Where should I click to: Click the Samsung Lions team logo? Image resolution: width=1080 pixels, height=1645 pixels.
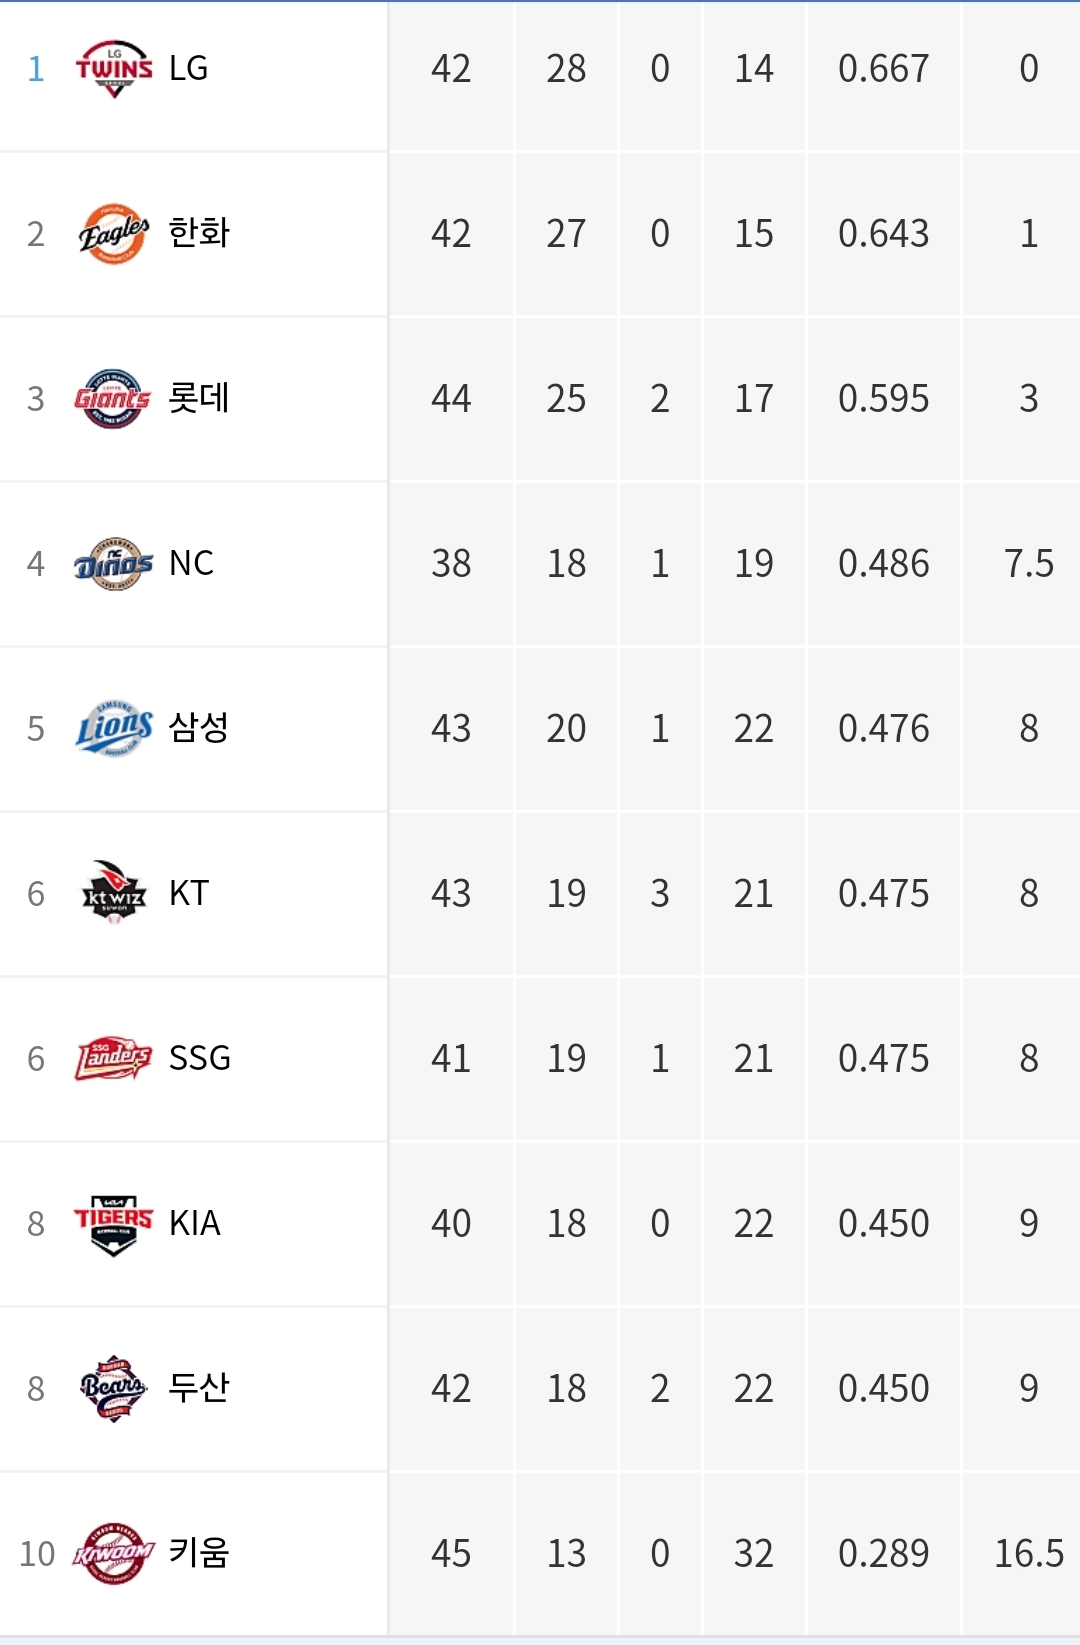(x=115, y=729)
